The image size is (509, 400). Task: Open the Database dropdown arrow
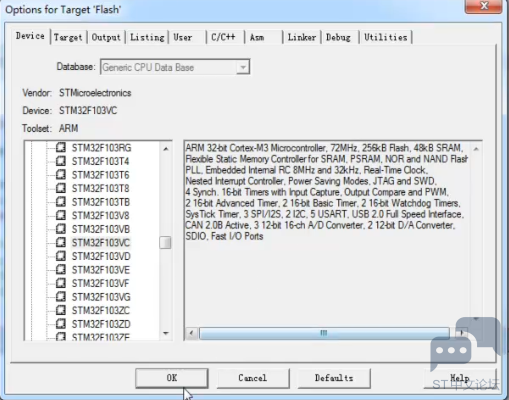coord(243,67)
